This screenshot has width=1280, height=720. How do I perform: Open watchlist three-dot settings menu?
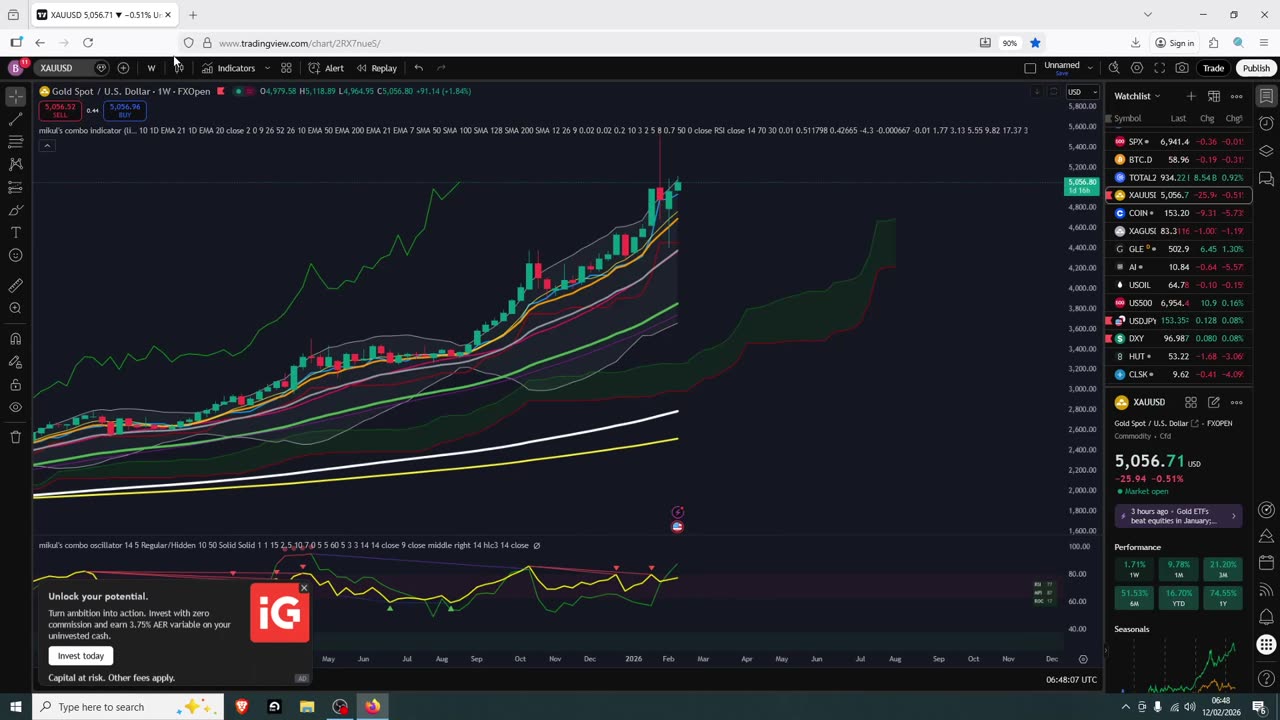coord(1236,96)
